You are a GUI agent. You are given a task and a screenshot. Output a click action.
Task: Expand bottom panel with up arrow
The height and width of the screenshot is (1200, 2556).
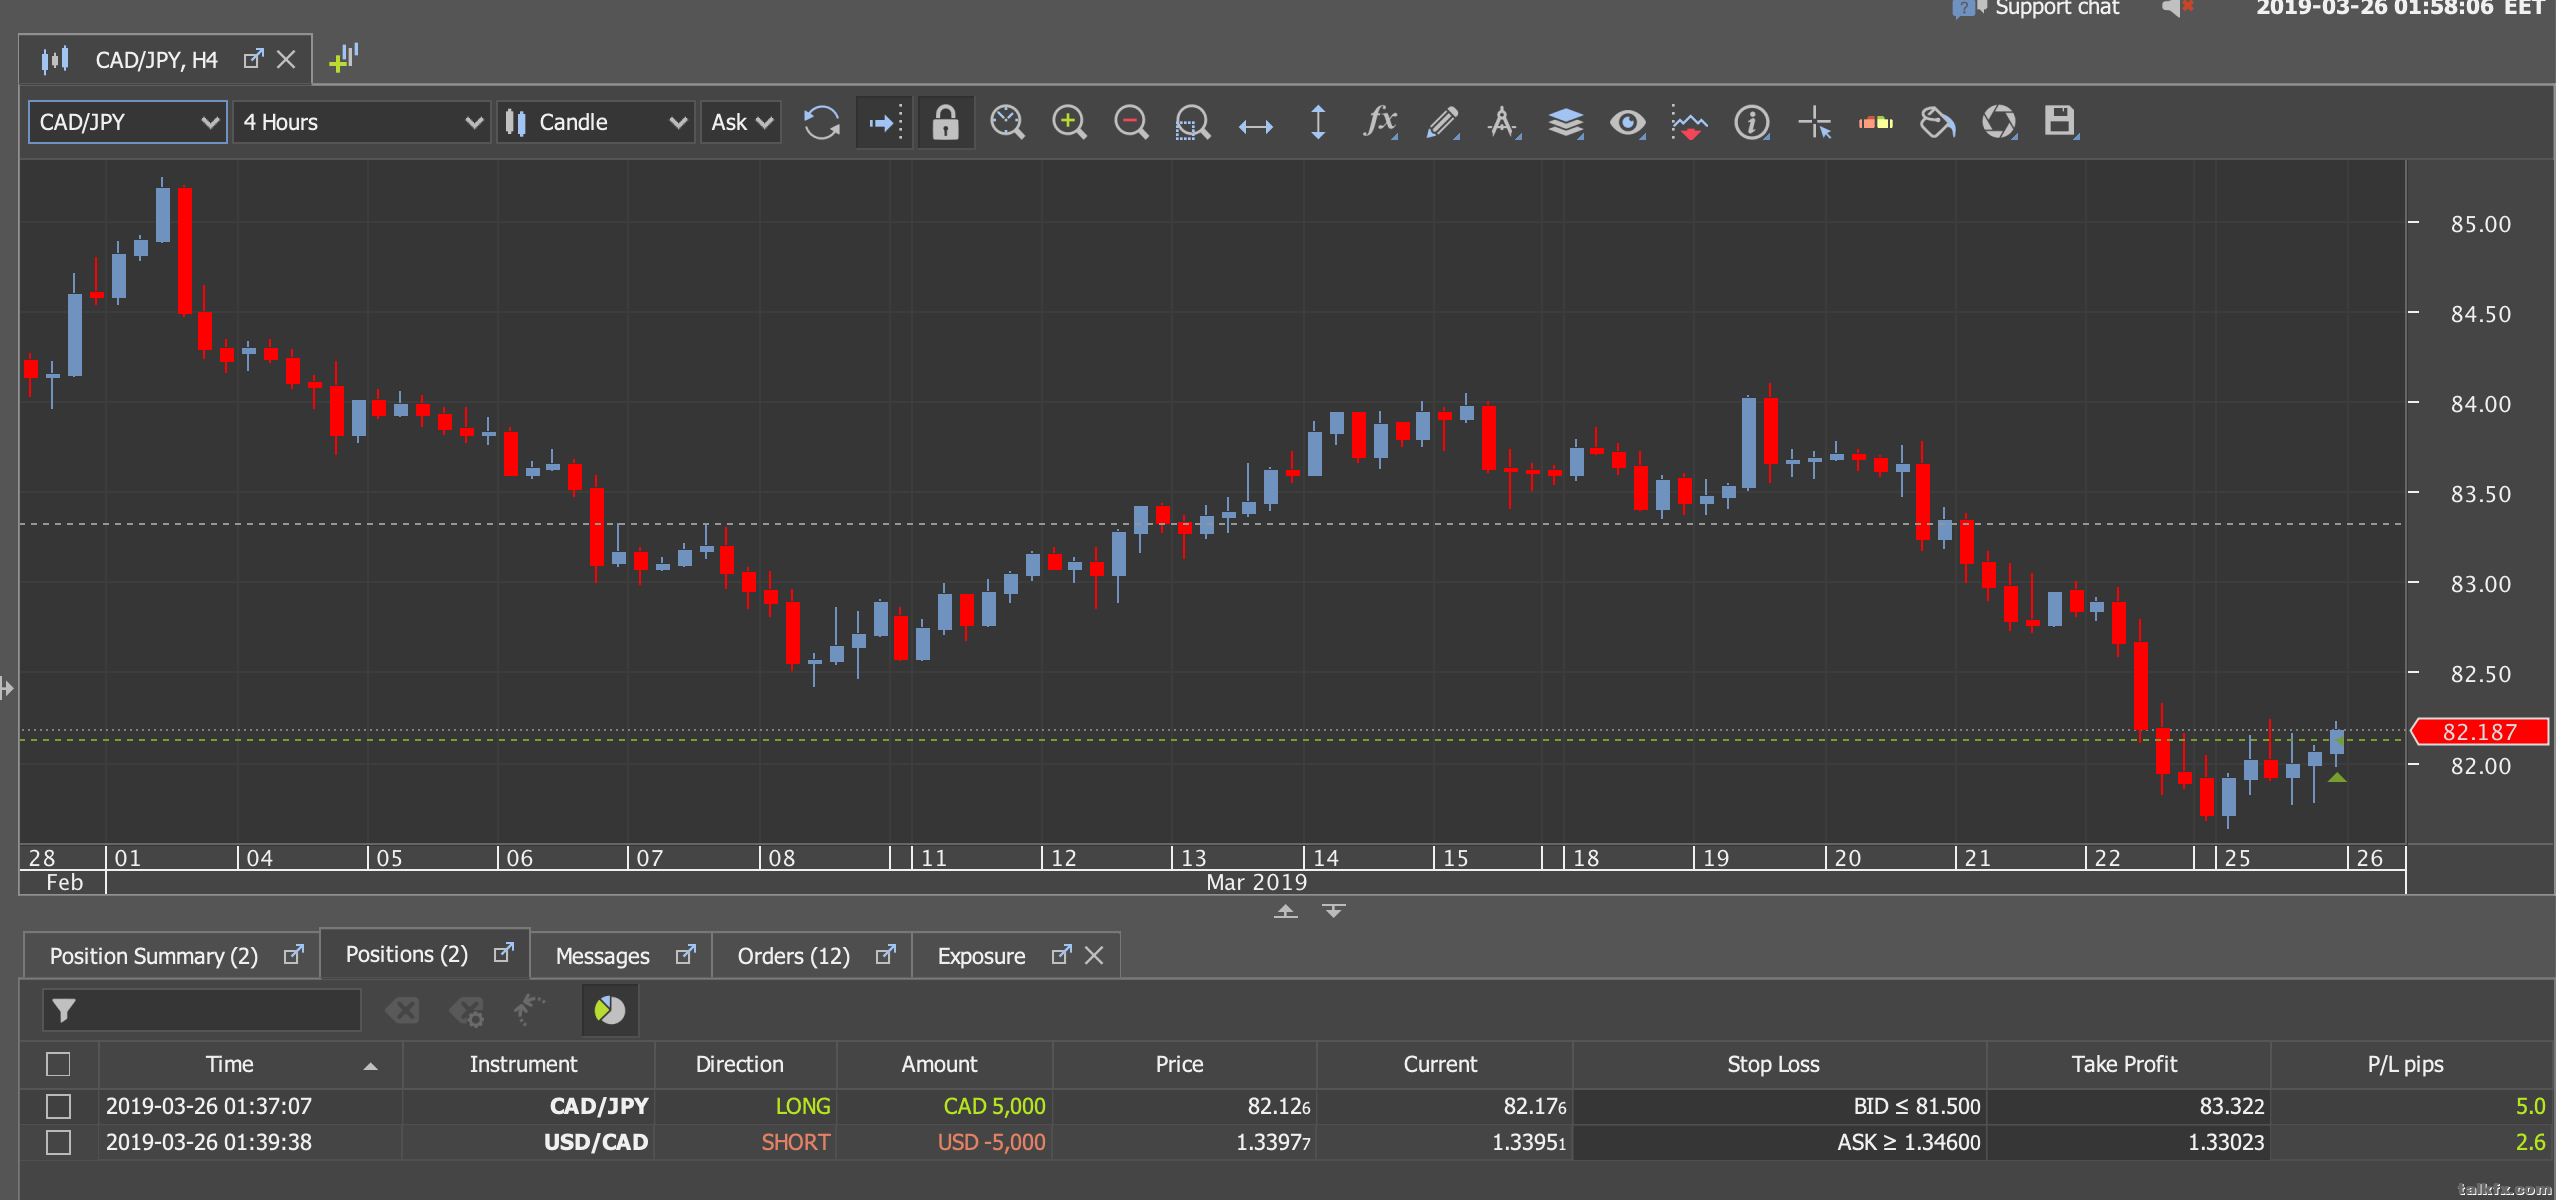1286,911
